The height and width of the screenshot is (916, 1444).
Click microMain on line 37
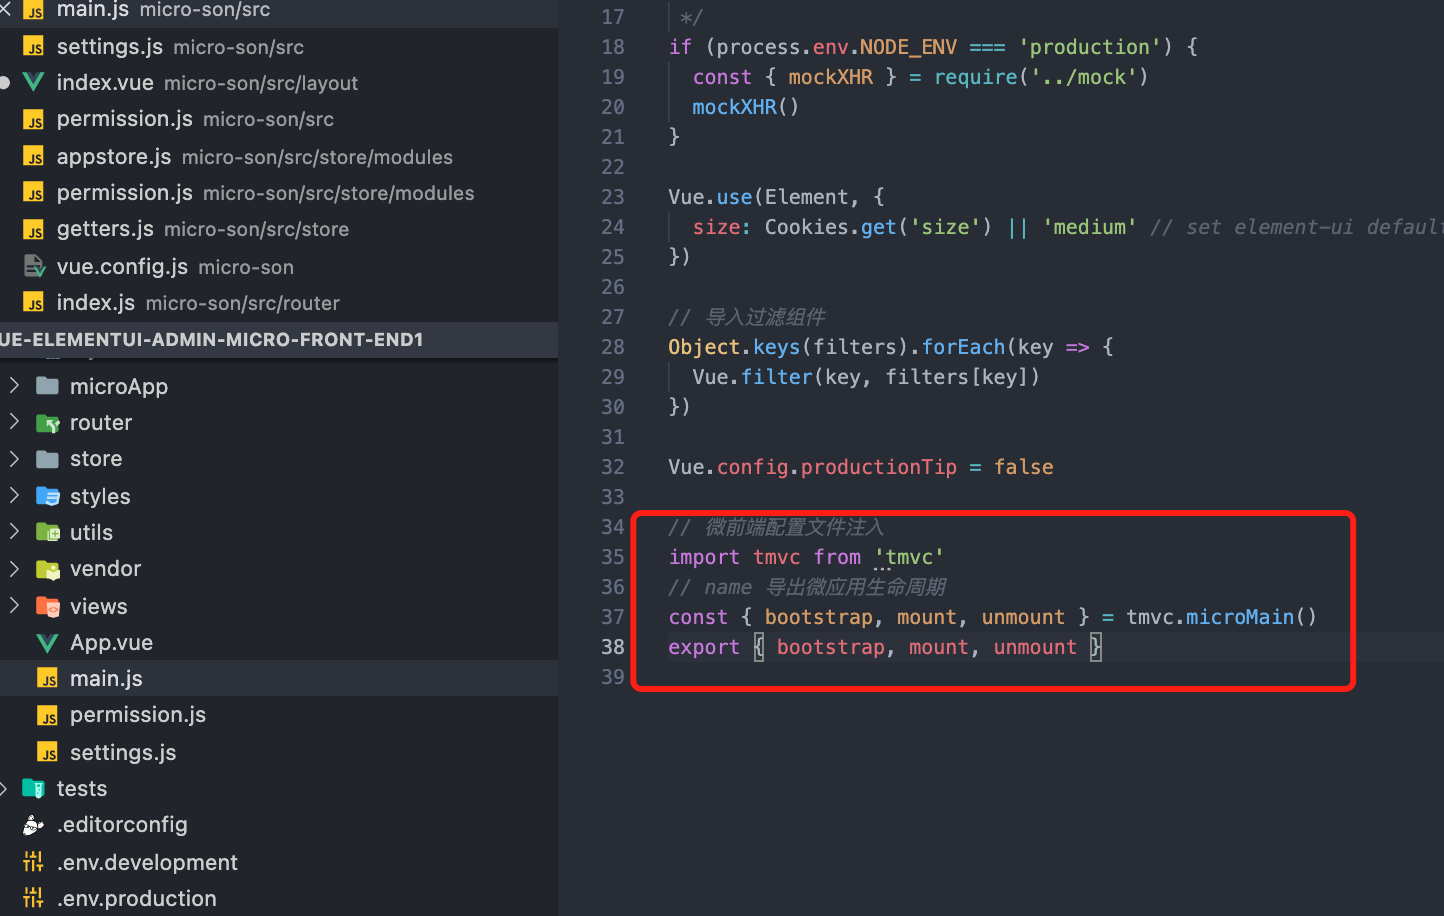[x=1240, y=617]
